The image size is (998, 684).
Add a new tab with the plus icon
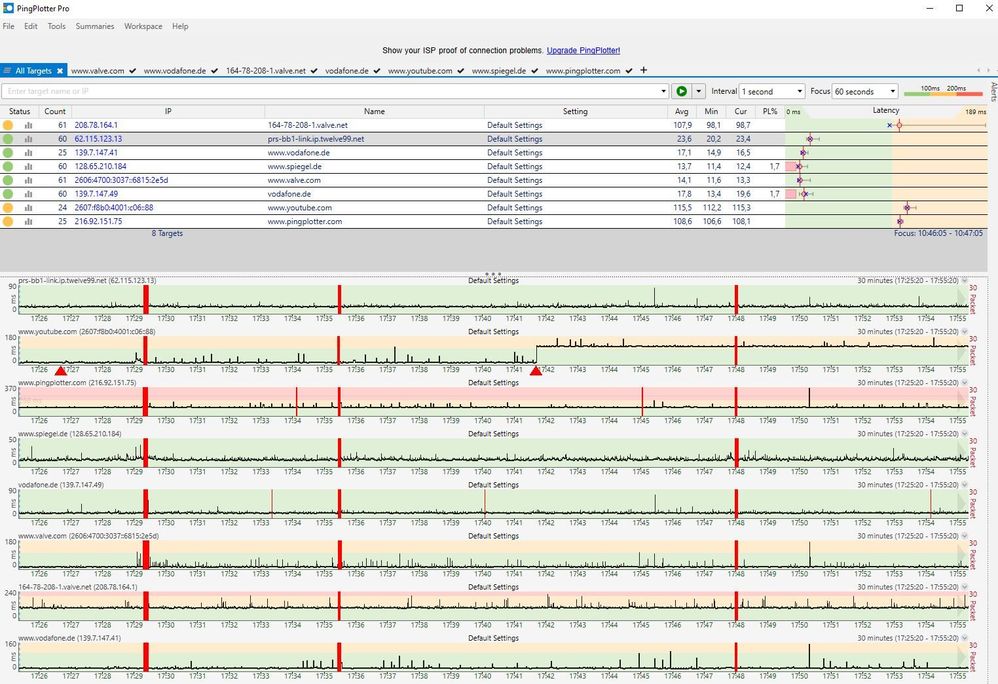coord(643,70)
